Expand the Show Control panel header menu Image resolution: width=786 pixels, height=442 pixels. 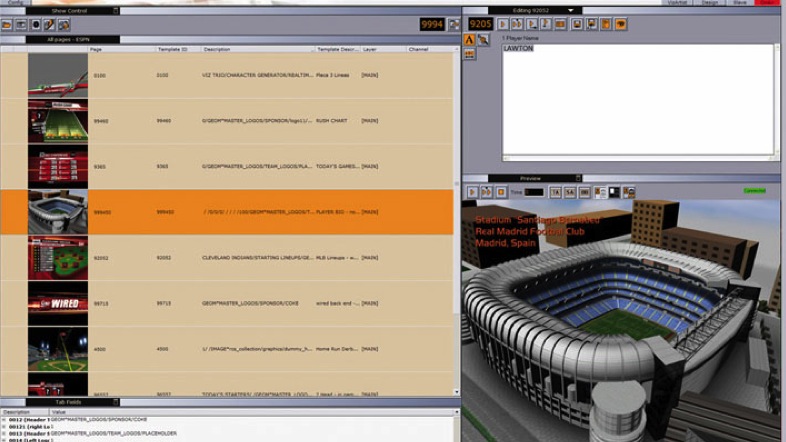(115, 11)
